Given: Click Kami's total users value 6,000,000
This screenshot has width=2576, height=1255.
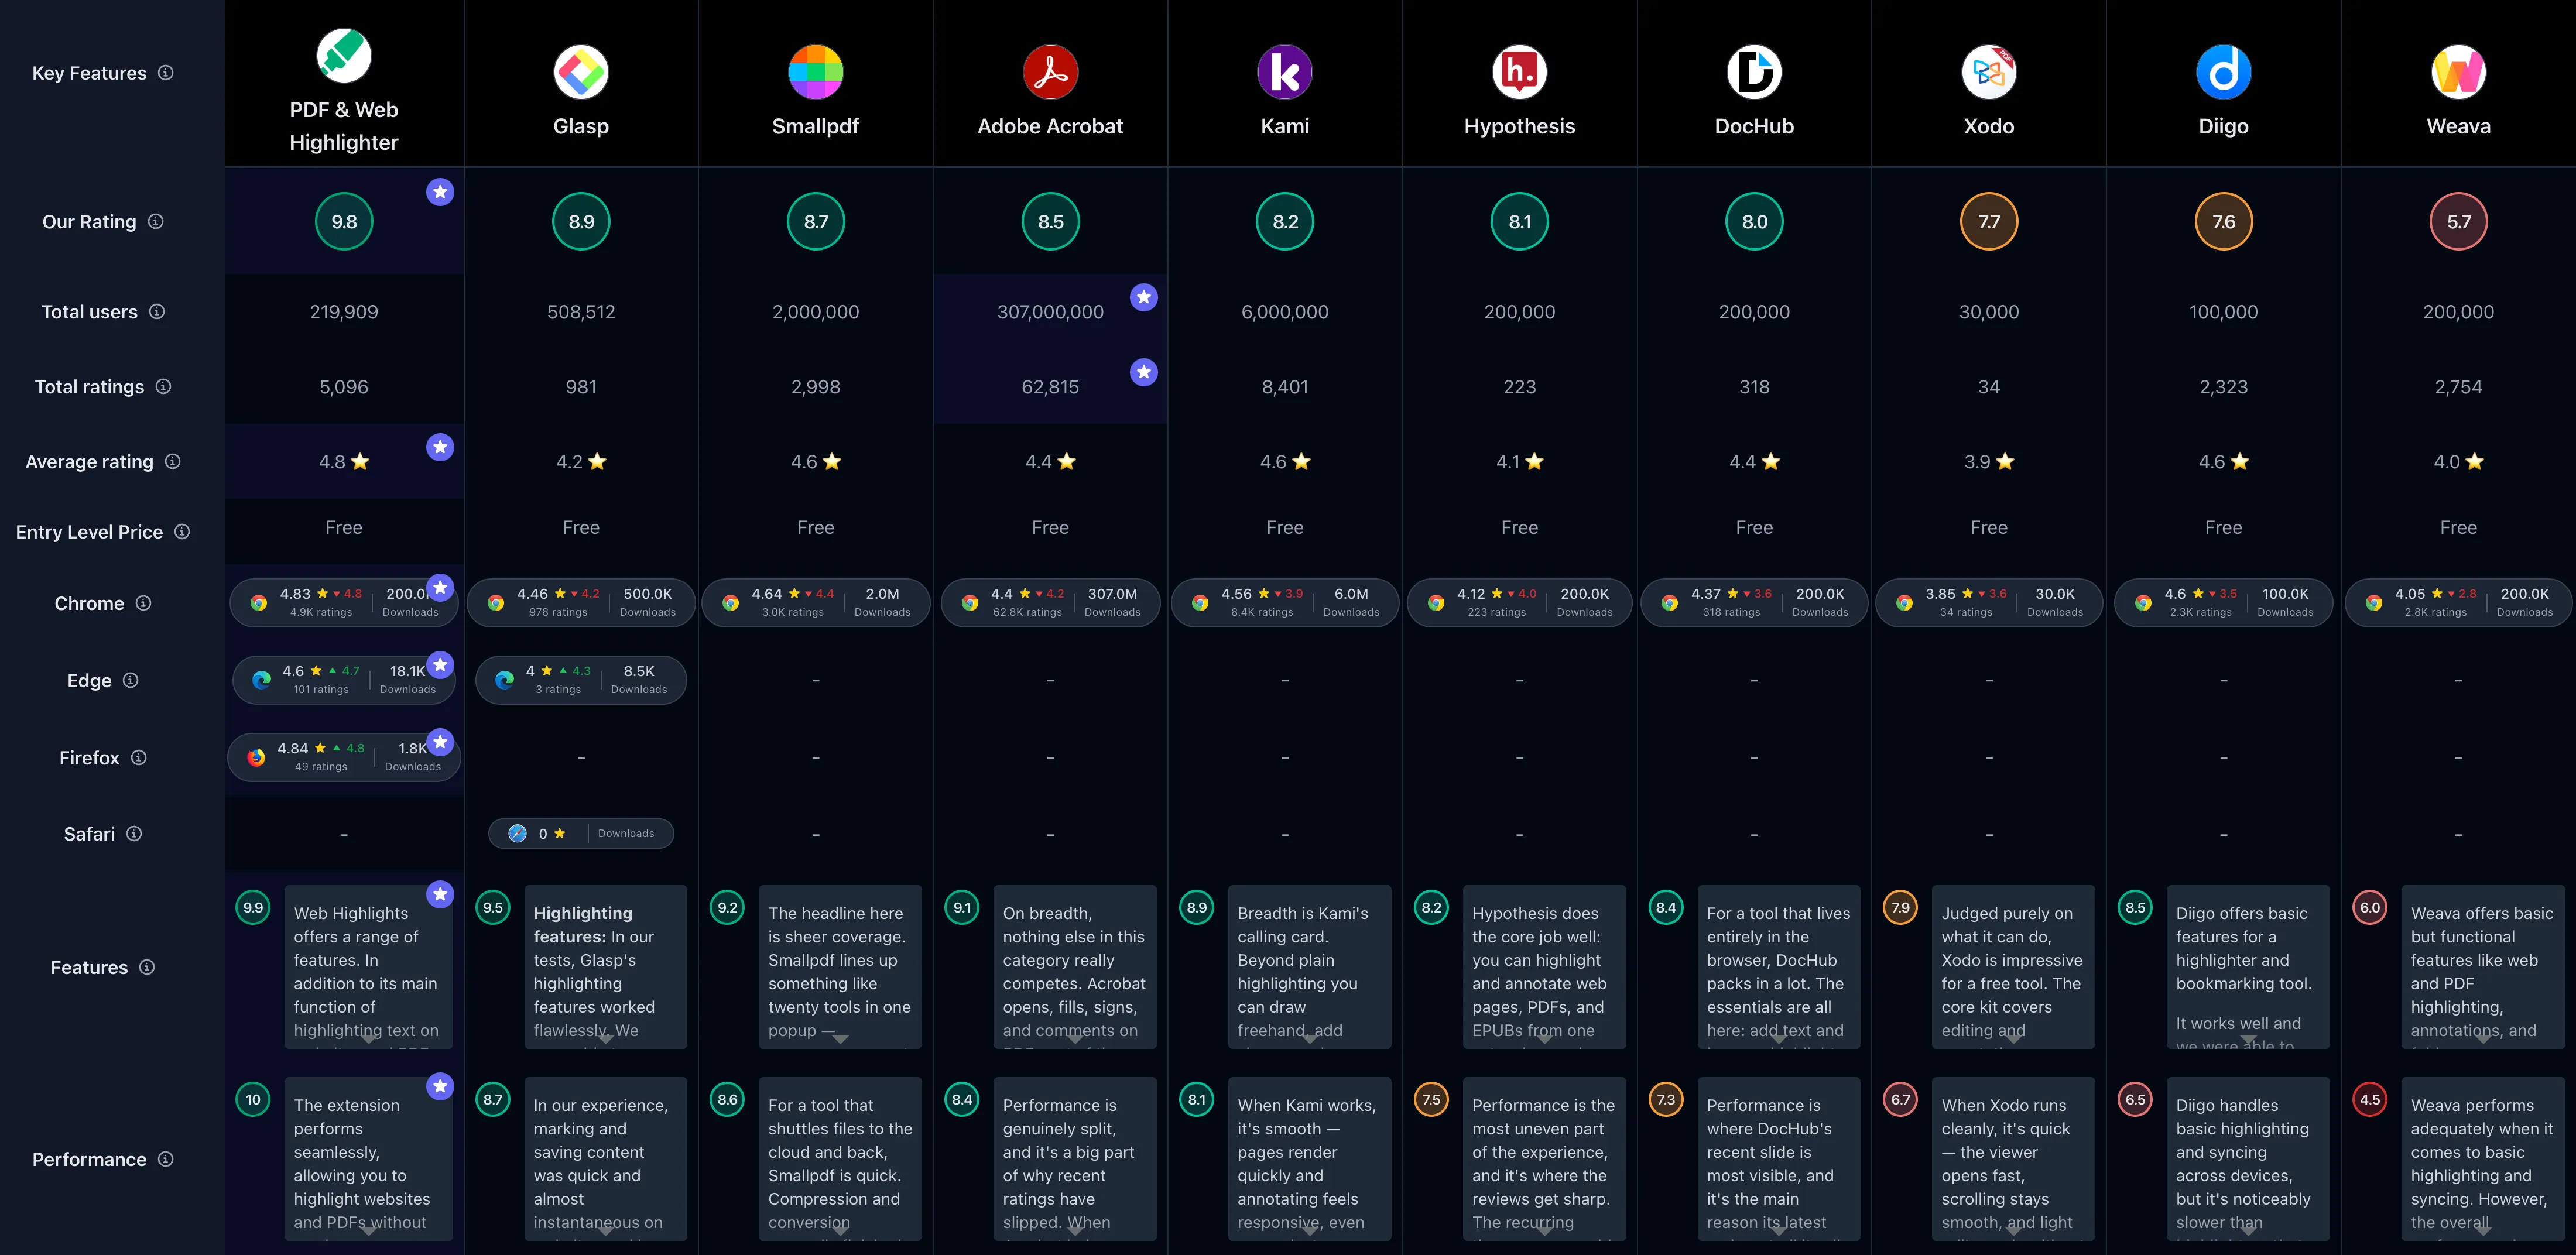Looking at the screenshot, I should pyautogui.click(x=1285, y=312).
